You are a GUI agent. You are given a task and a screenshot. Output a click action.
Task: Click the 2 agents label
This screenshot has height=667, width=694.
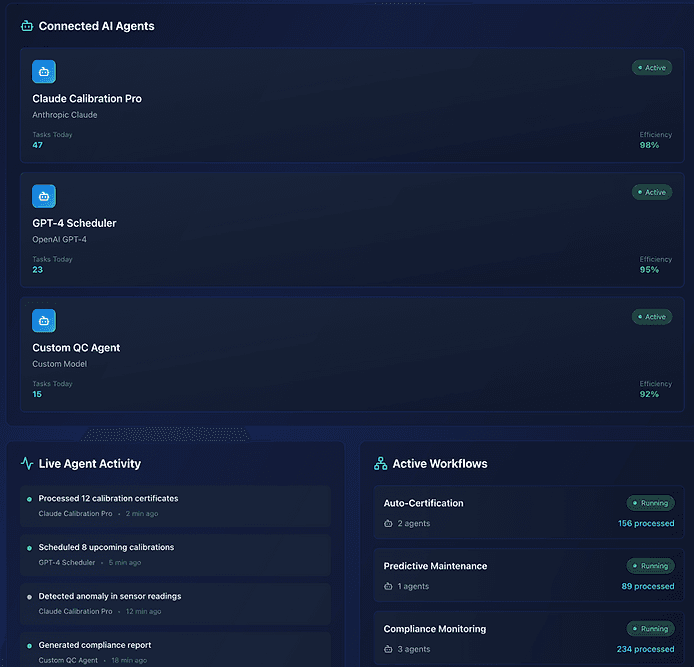[414, 524]
